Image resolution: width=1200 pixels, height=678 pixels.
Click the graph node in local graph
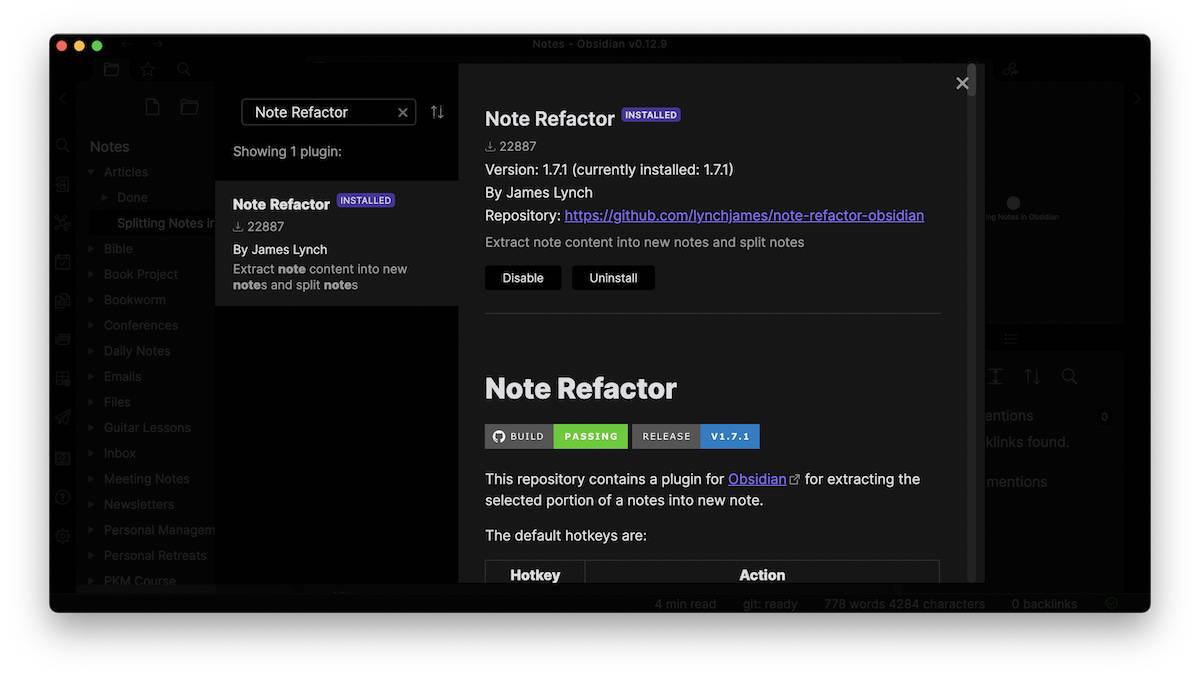[1013, 203]
